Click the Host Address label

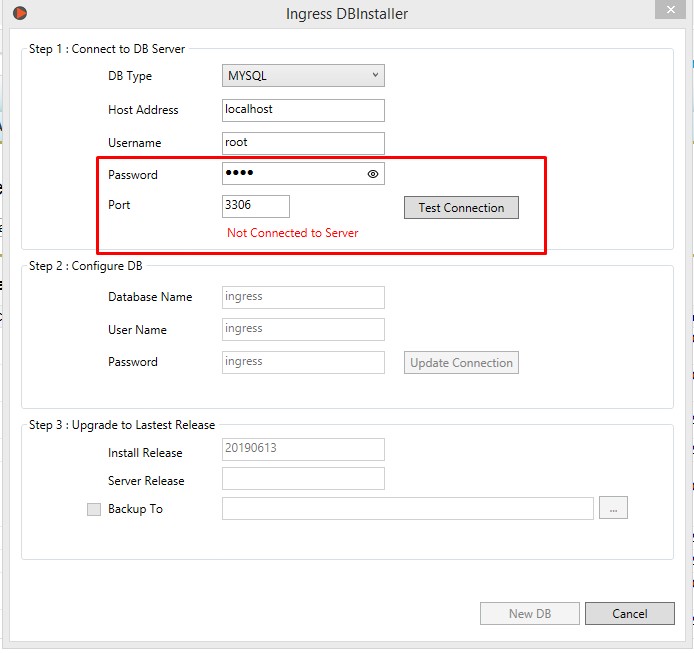point(143,110)
